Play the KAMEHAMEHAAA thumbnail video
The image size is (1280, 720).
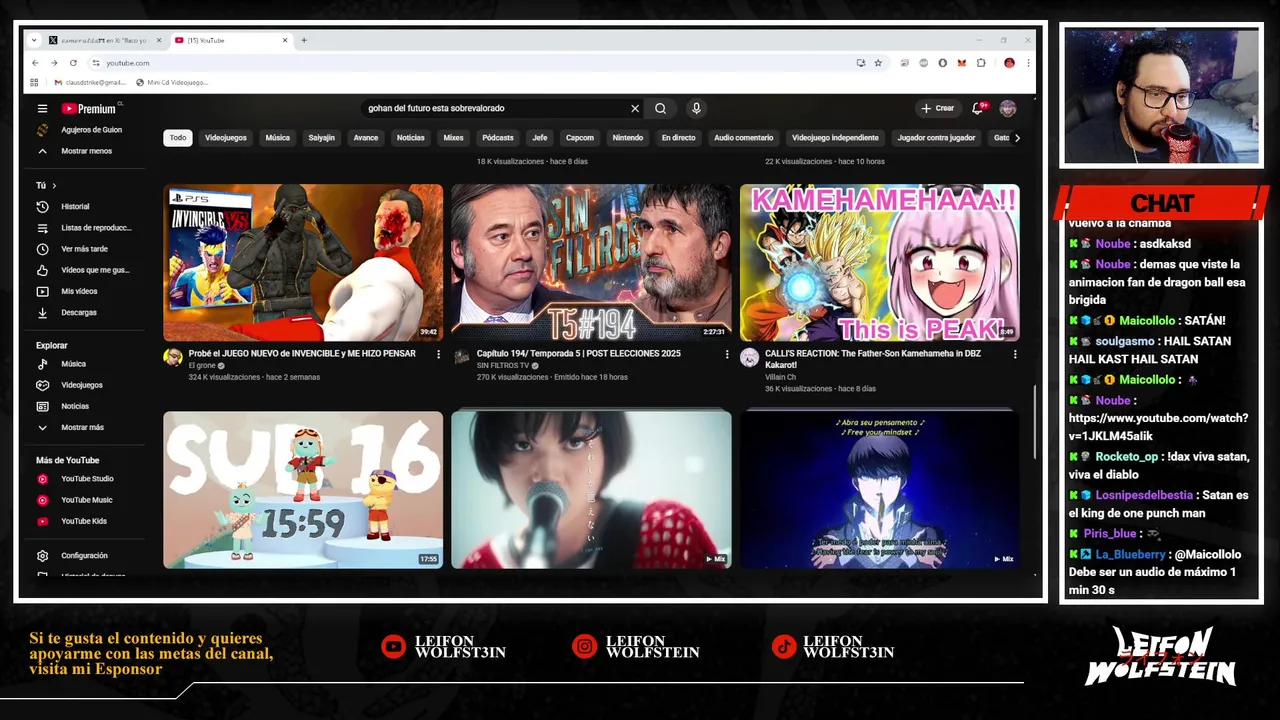(x=880, y=262)
